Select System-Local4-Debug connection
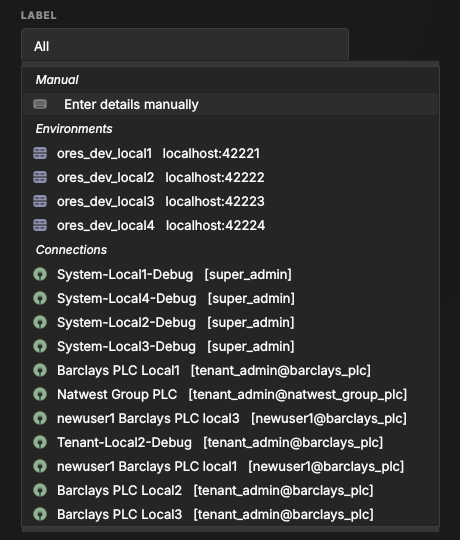The image size is (460, 540). click(231, 299)
